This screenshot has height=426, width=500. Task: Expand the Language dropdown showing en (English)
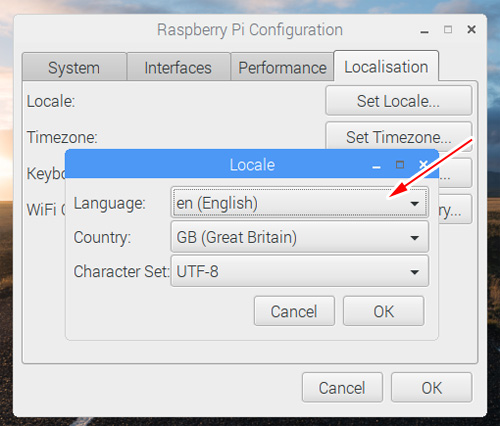pos(300,203)
